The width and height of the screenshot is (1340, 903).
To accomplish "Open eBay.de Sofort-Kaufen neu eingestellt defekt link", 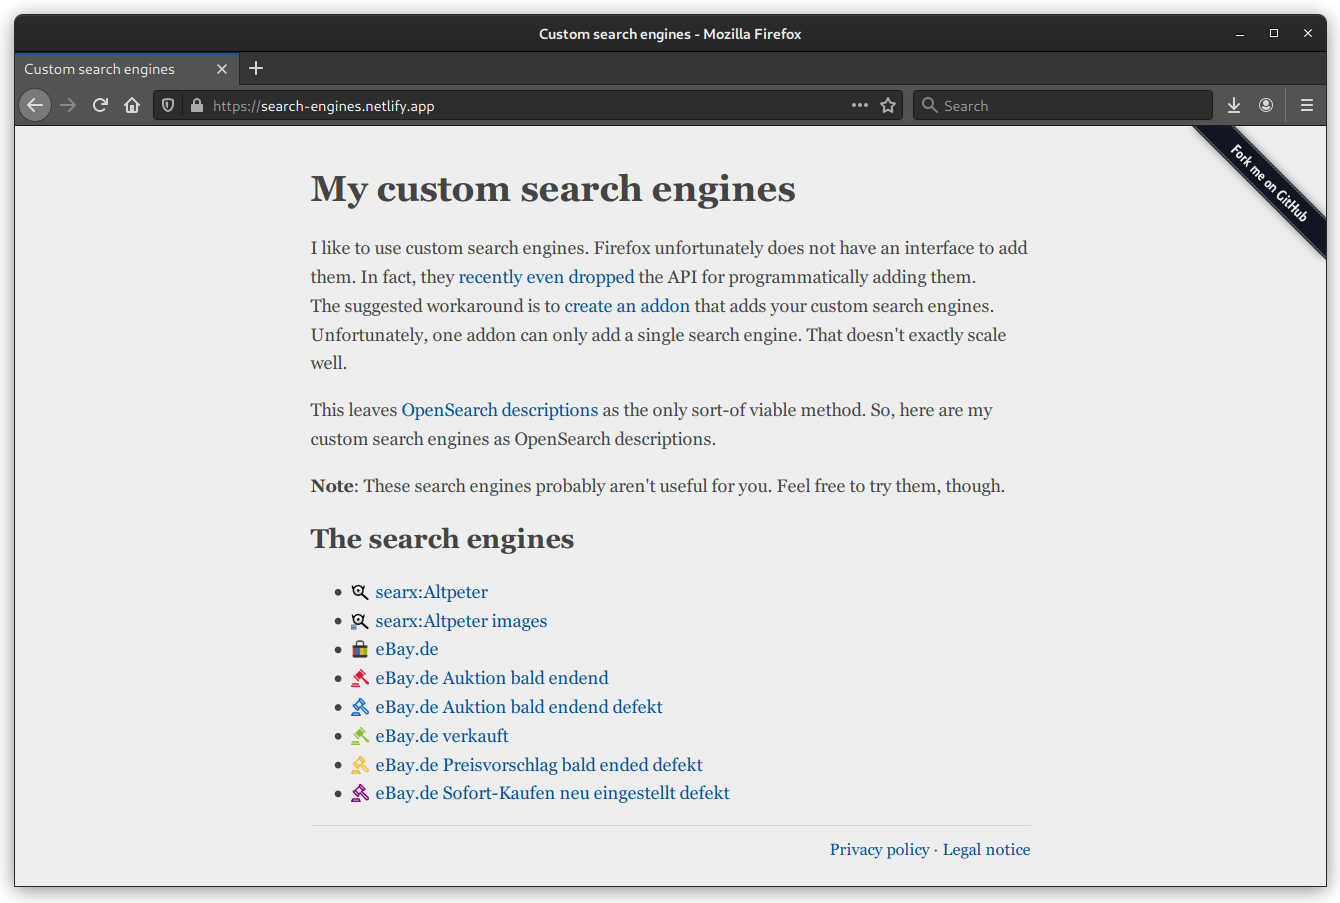I will (552, 793).
